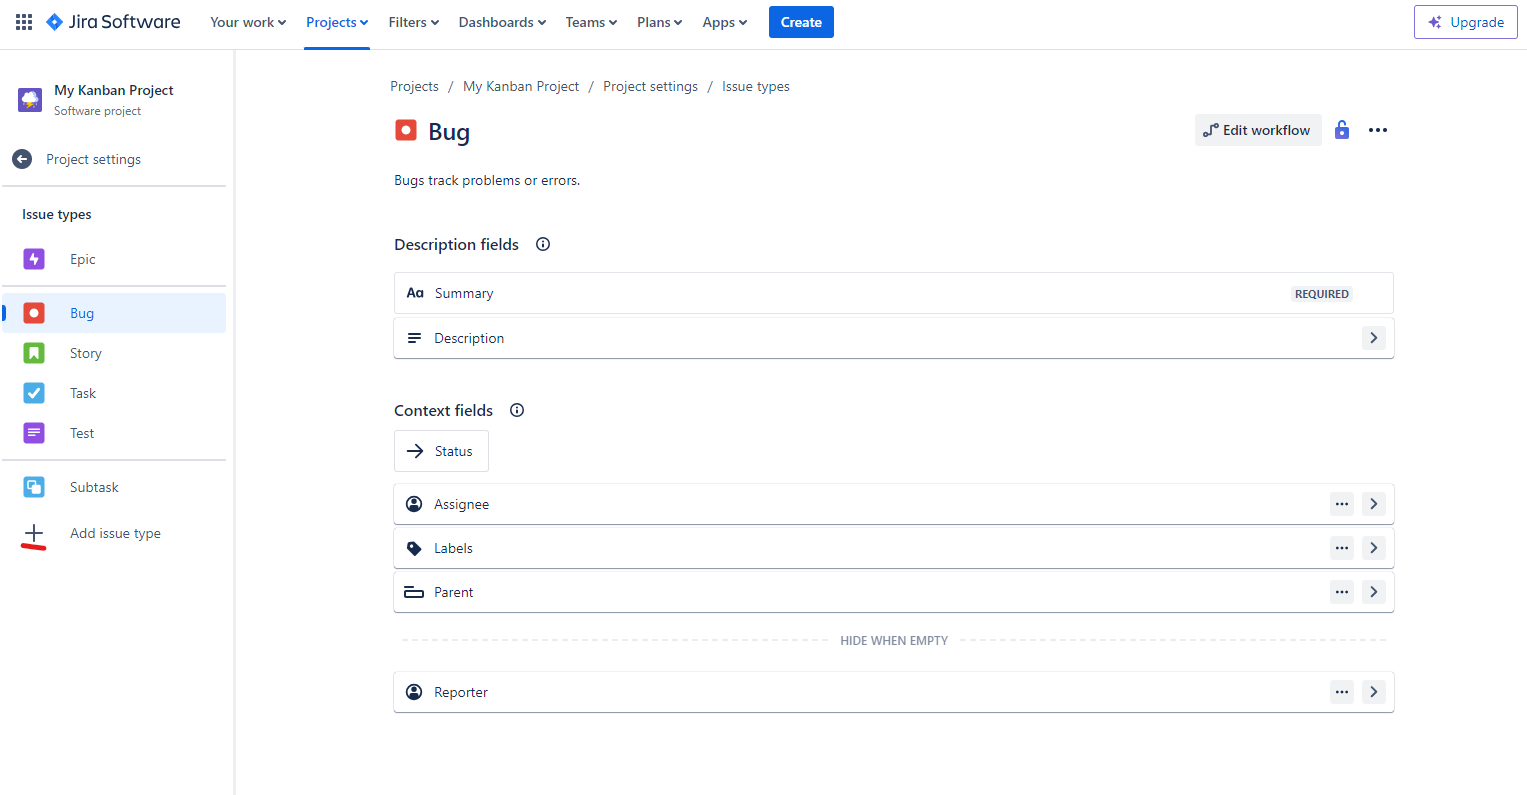Go to Project settings breadcrumb link
1527x795 pixels.
(x=650, y=86)
